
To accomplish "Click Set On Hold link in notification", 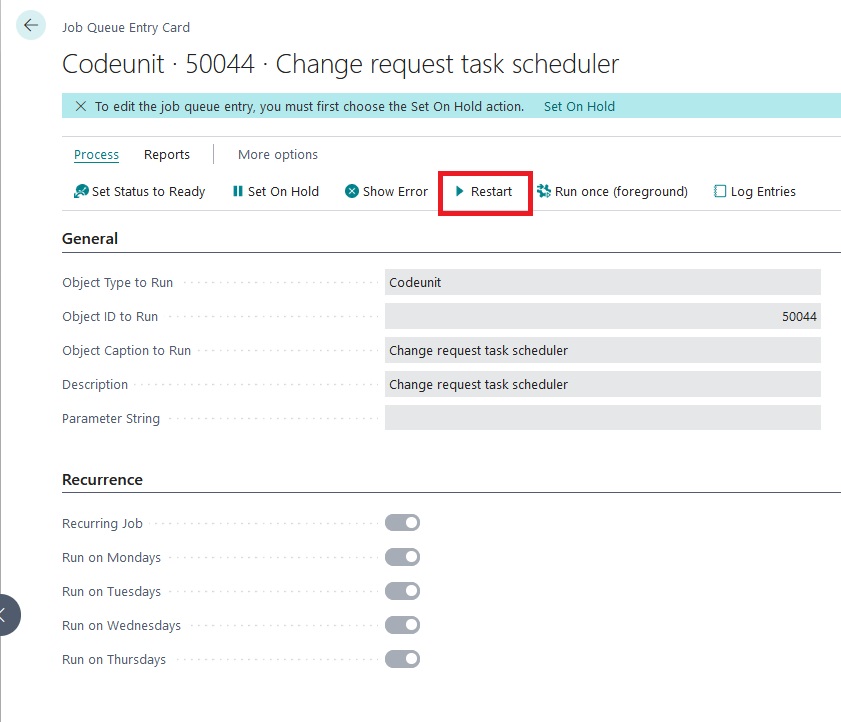I will [579, 106].
